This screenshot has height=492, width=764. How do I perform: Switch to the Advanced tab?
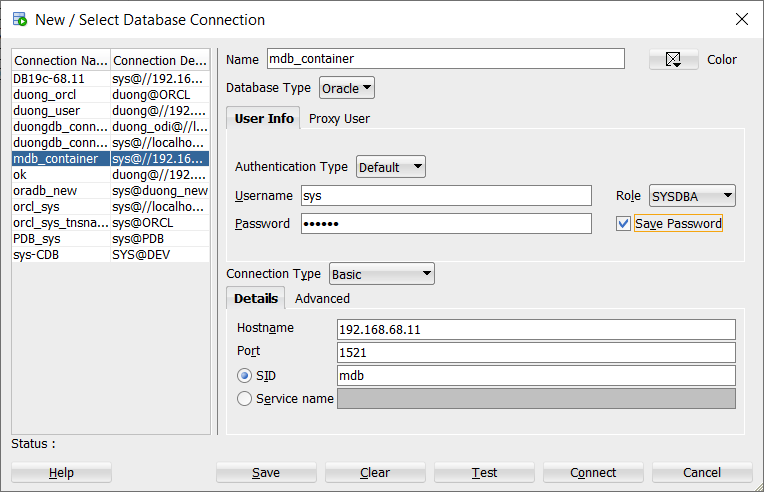click(x=322, y=298)
